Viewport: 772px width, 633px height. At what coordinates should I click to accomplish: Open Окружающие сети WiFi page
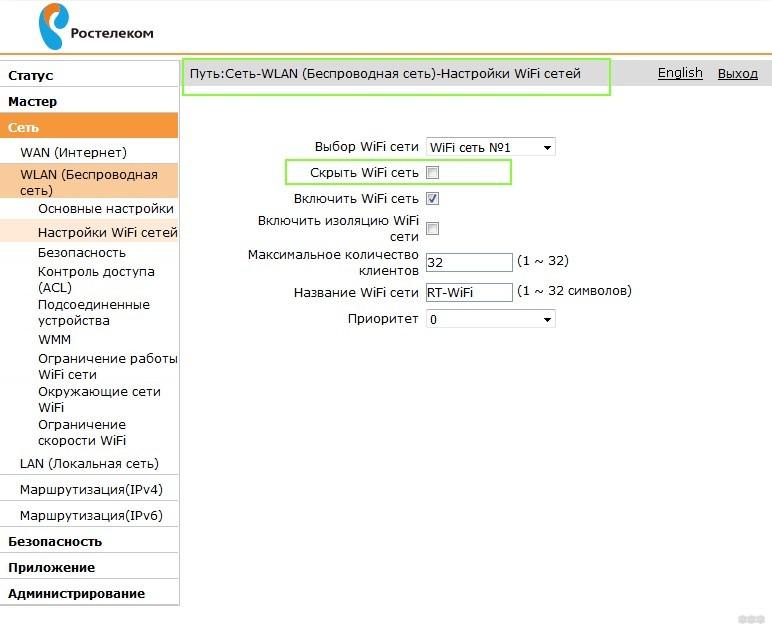click(99, 399)
